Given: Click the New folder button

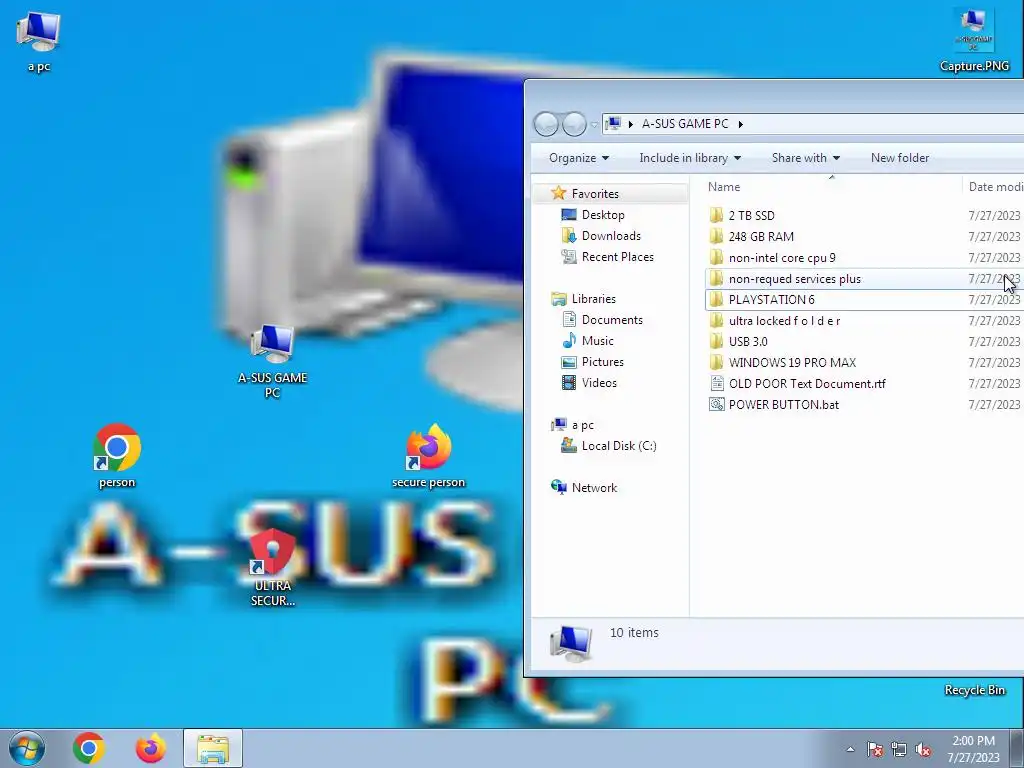Looking at the screenshot, I should (x=899, y=158).
